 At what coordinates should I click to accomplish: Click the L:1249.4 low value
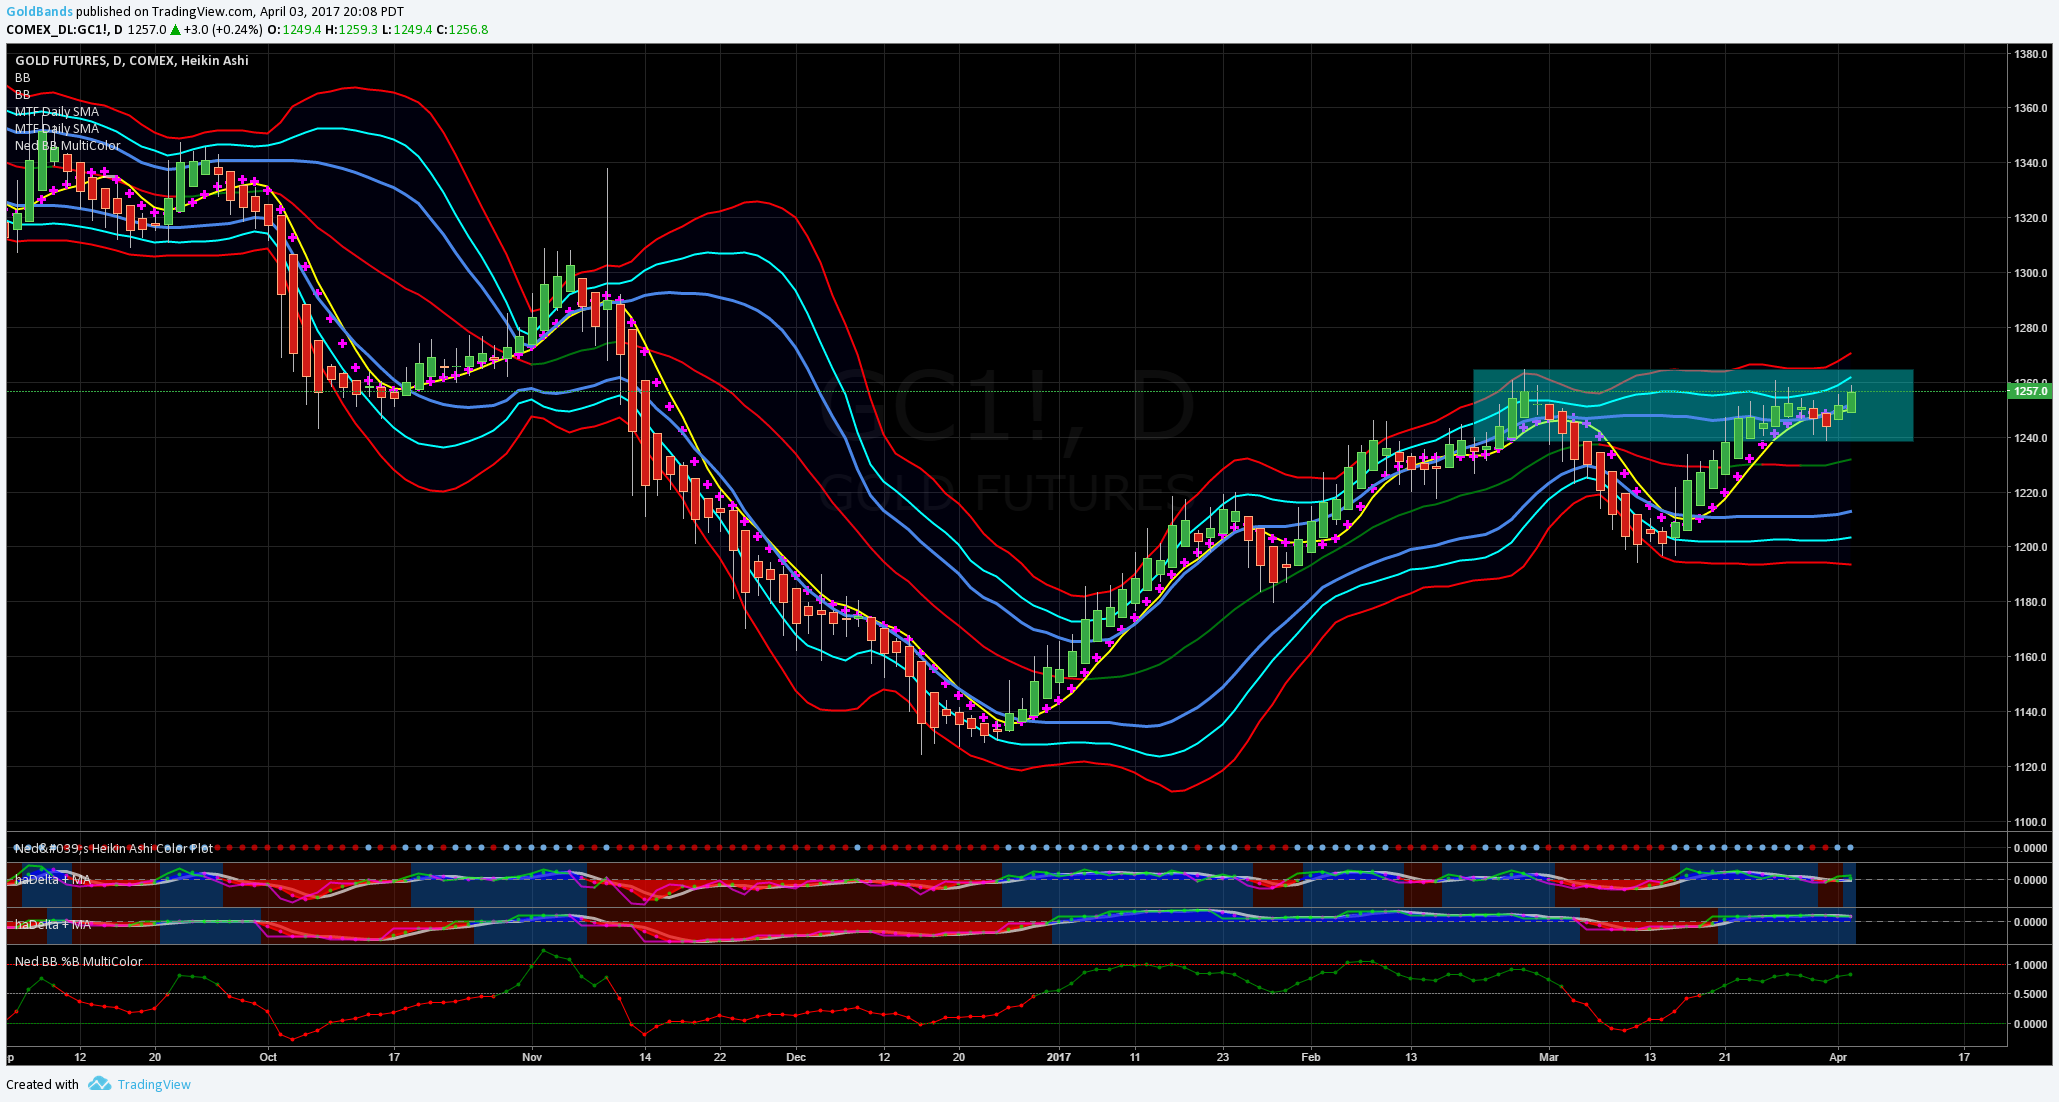coord(407,30)
